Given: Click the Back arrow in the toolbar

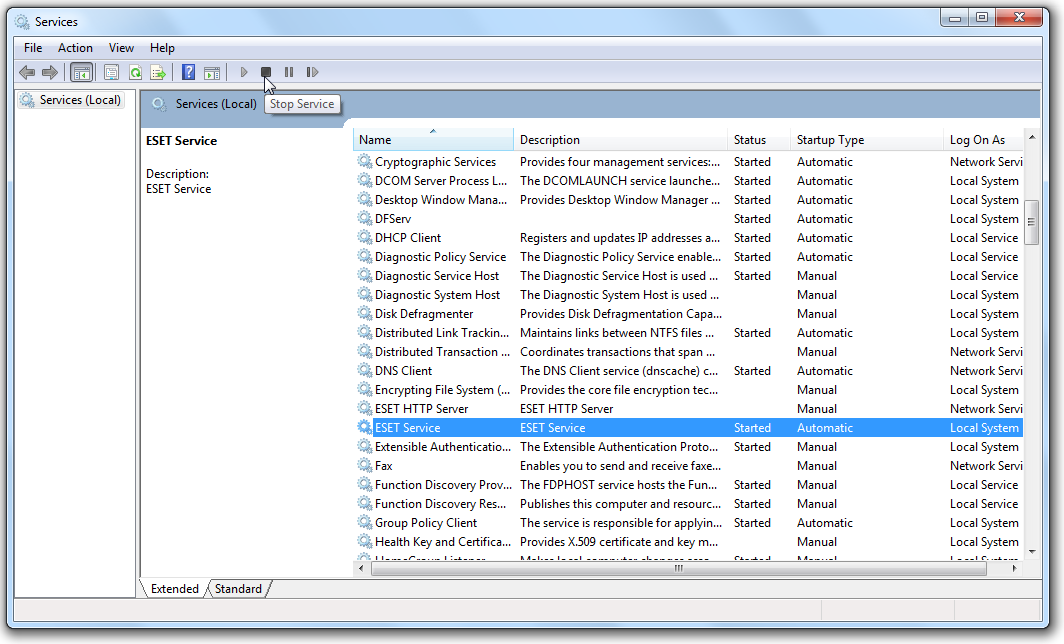Looking at the screenshot, I should click(x=27, y=72).
